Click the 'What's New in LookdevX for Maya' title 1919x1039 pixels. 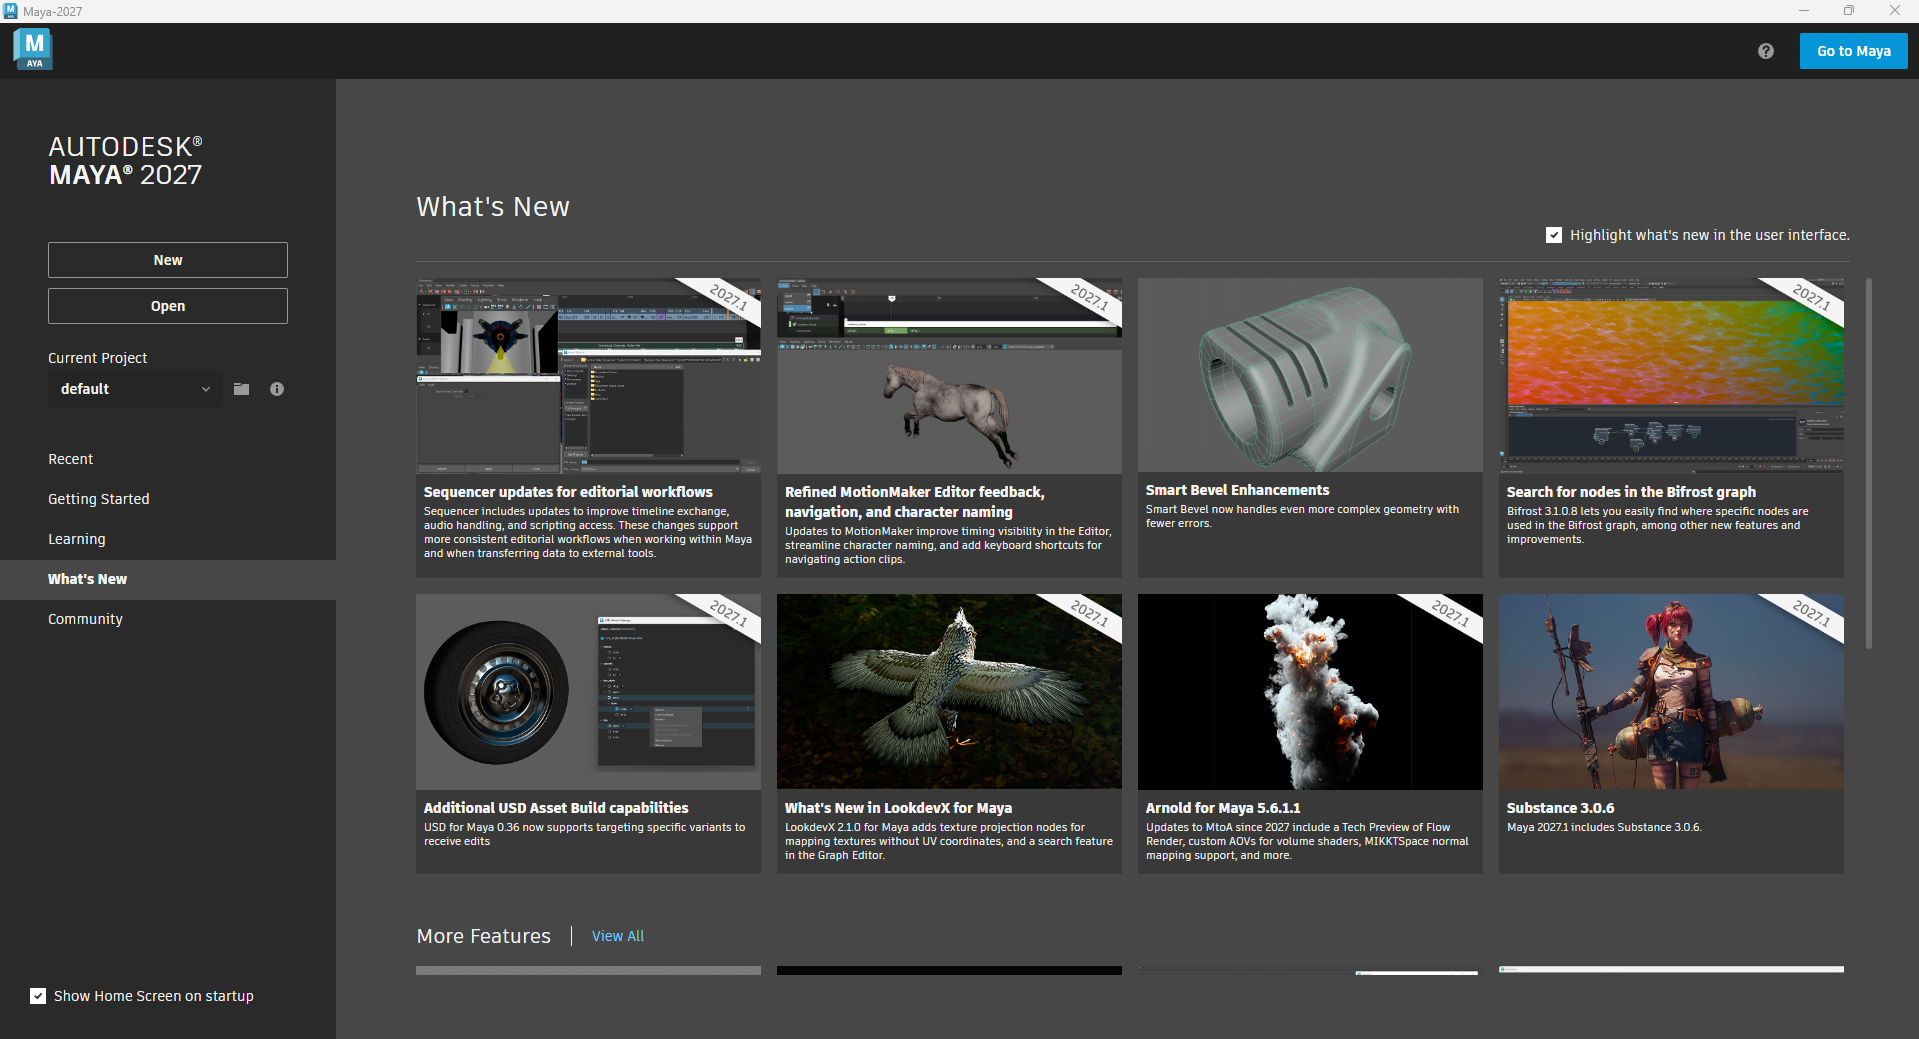click(898, 808)
